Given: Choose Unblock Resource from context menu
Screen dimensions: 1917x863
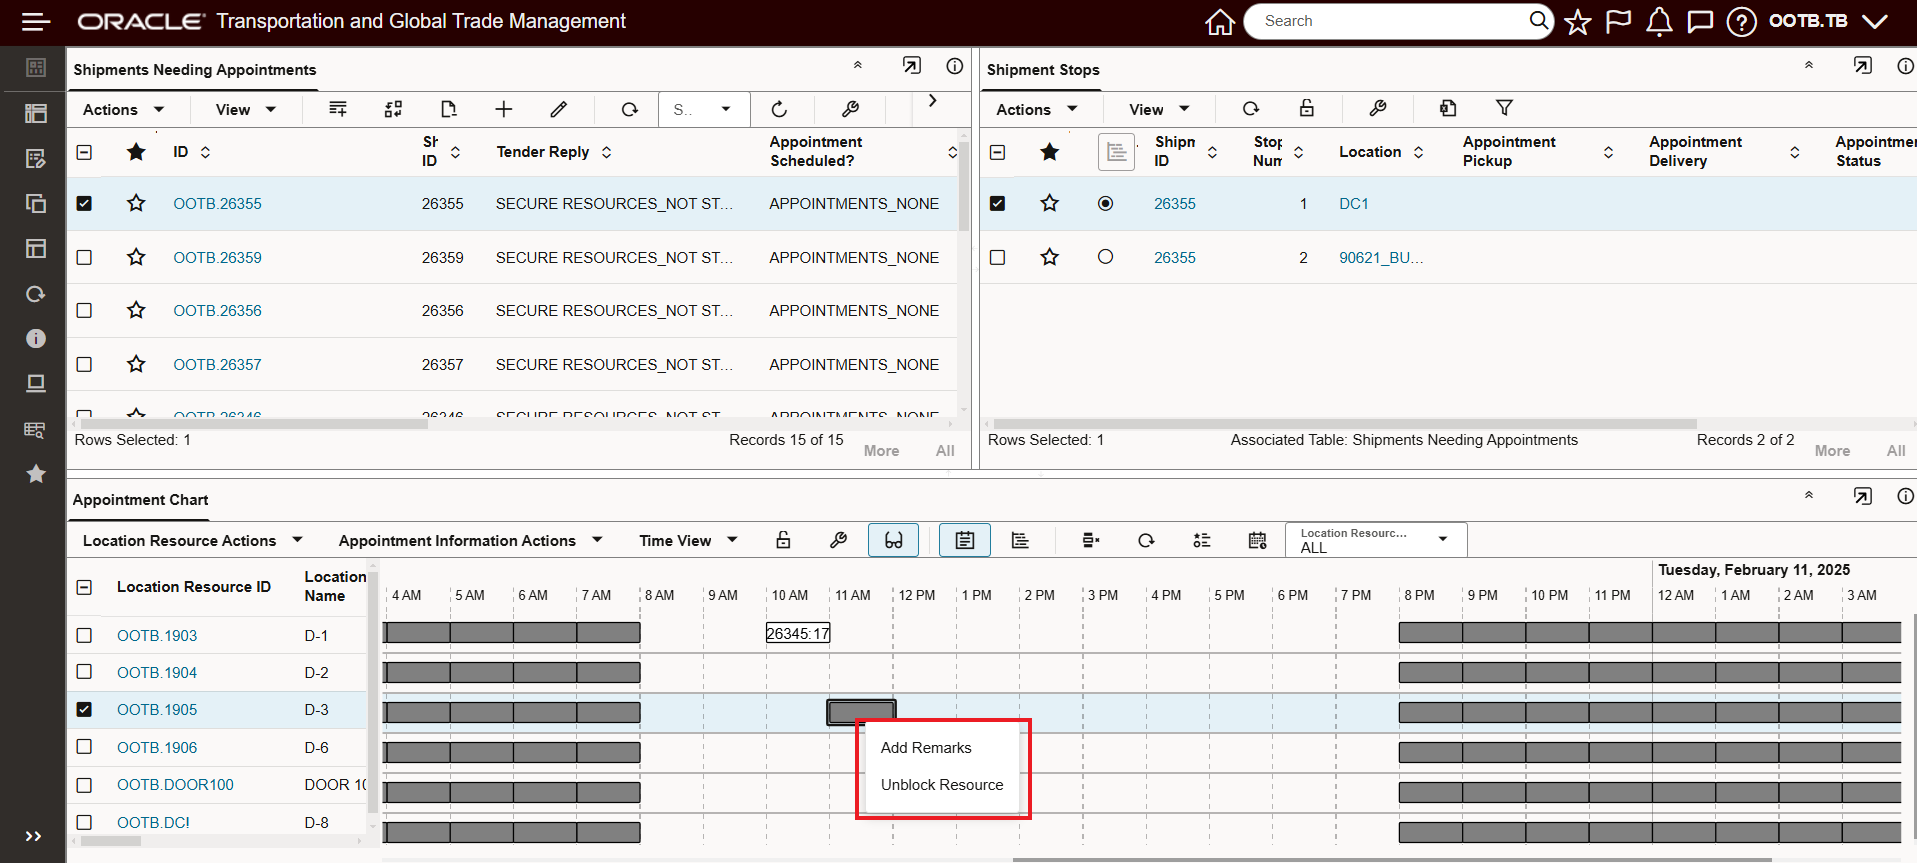Looking at the screenshot, I should [942, 785].
